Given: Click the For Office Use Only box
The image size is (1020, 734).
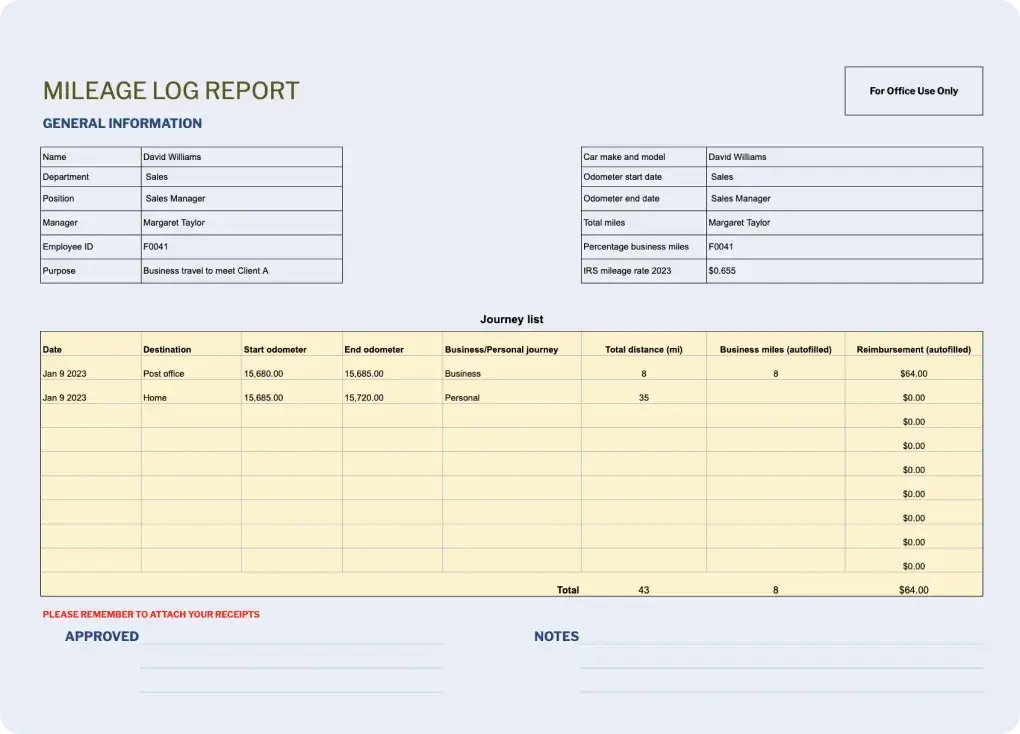Looking at the screenshot, I should [x=913, y=91].
